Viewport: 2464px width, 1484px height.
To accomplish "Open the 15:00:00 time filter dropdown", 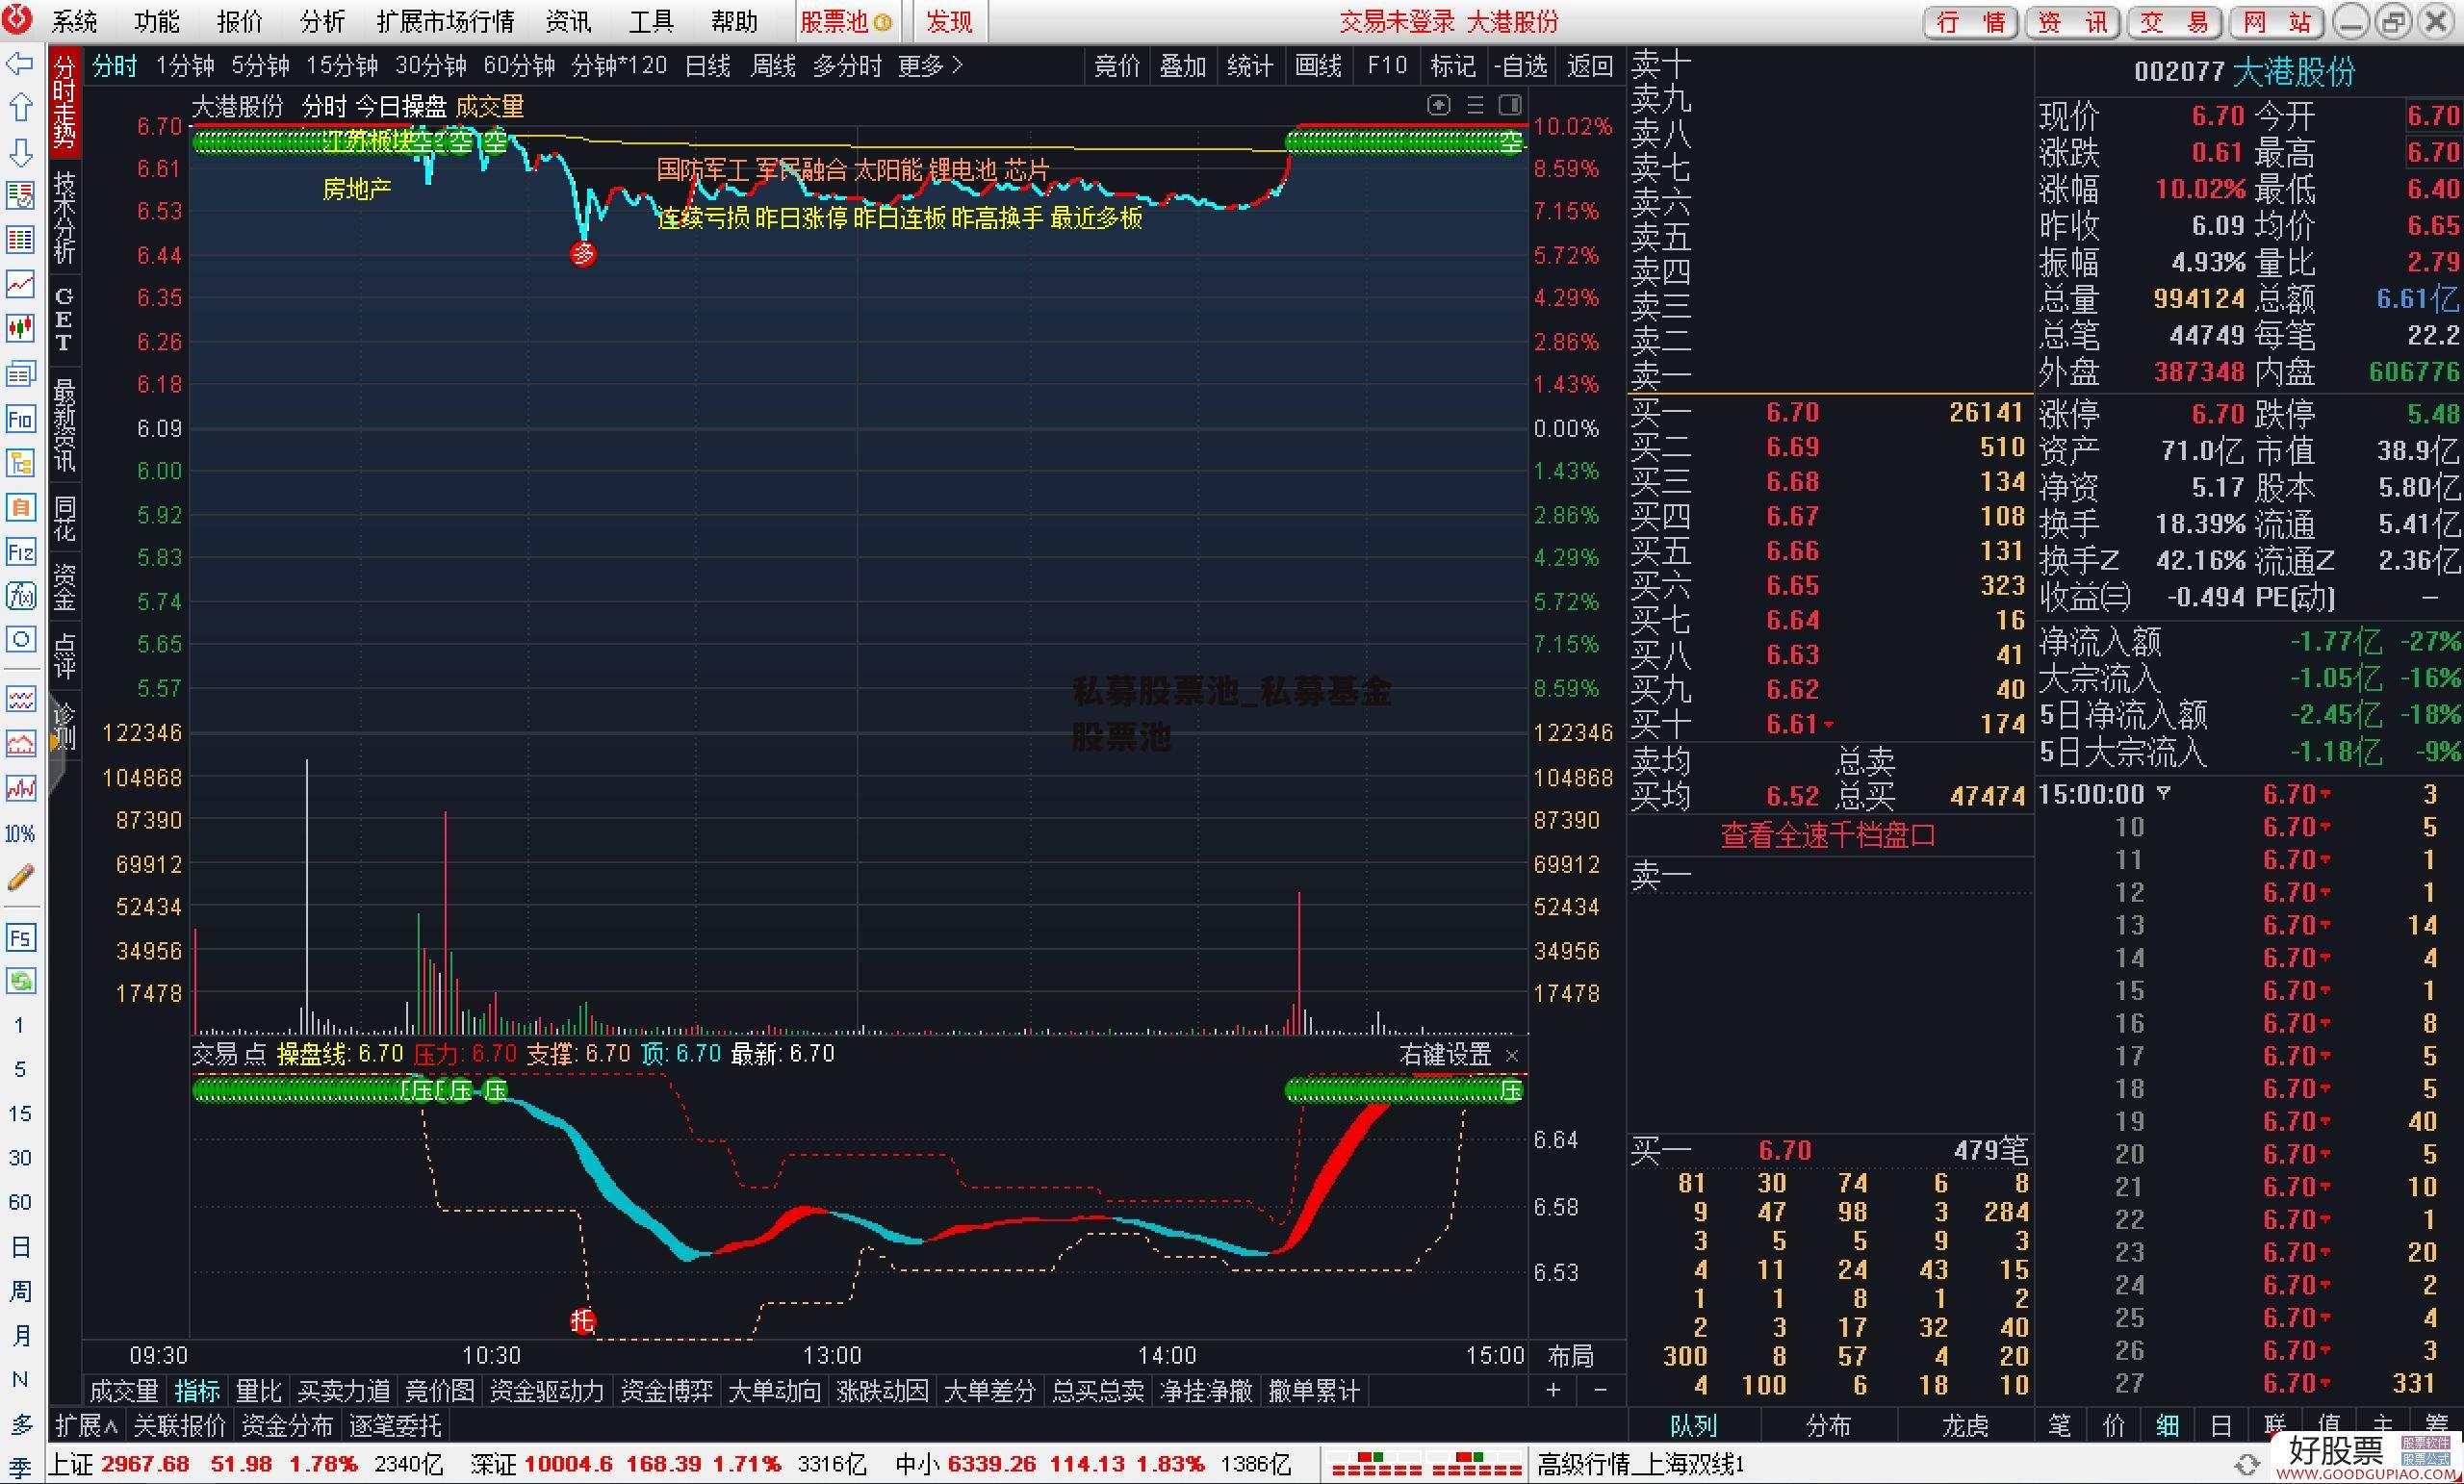I will coord(2164,793).
